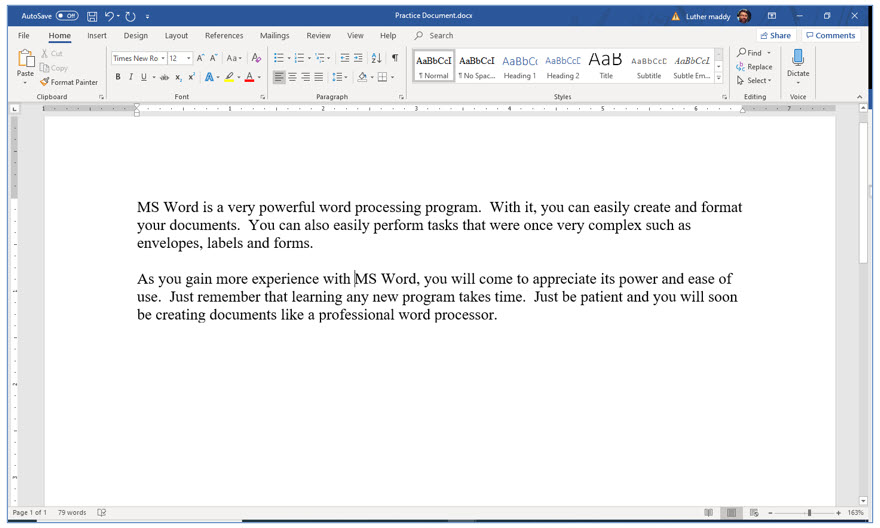
Task: Open the font size dropdown
Action: coord(189,58)
